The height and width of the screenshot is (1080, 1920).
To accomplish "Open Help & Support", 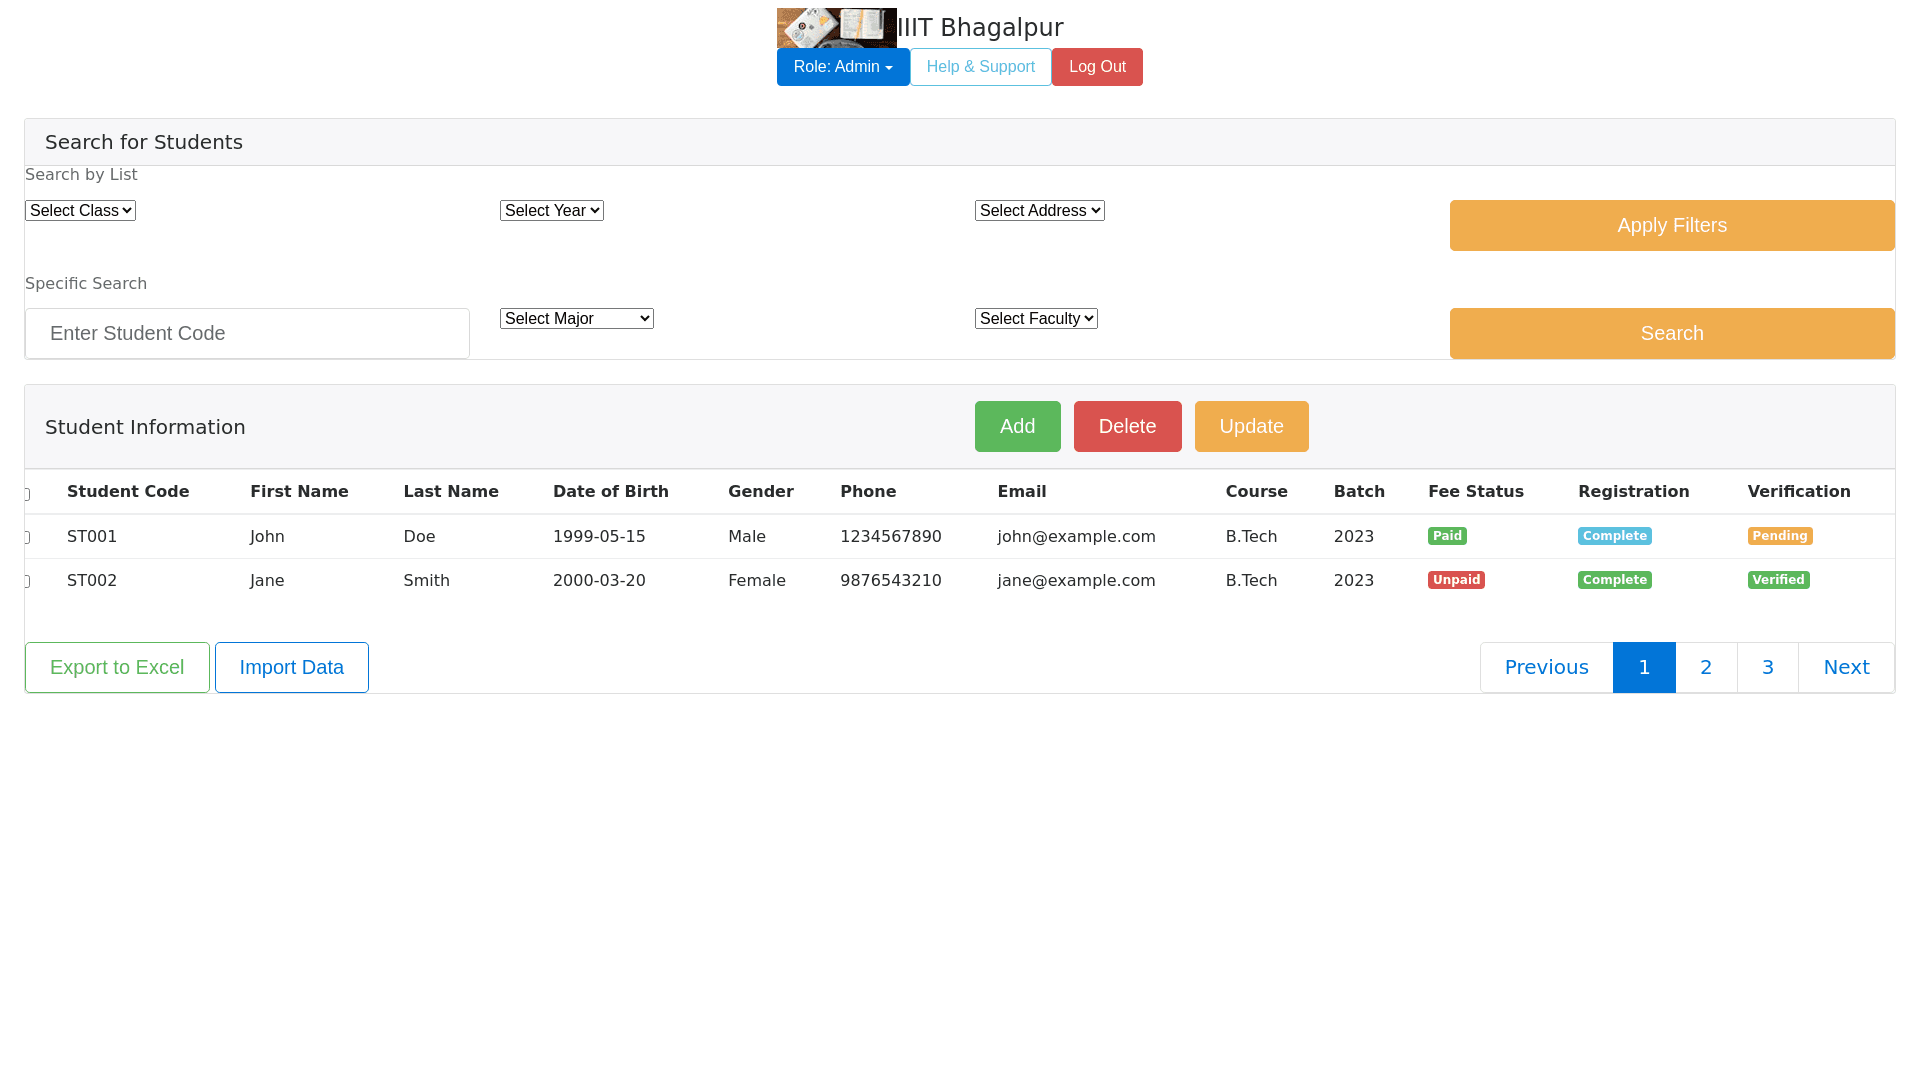I will (980, 67).
